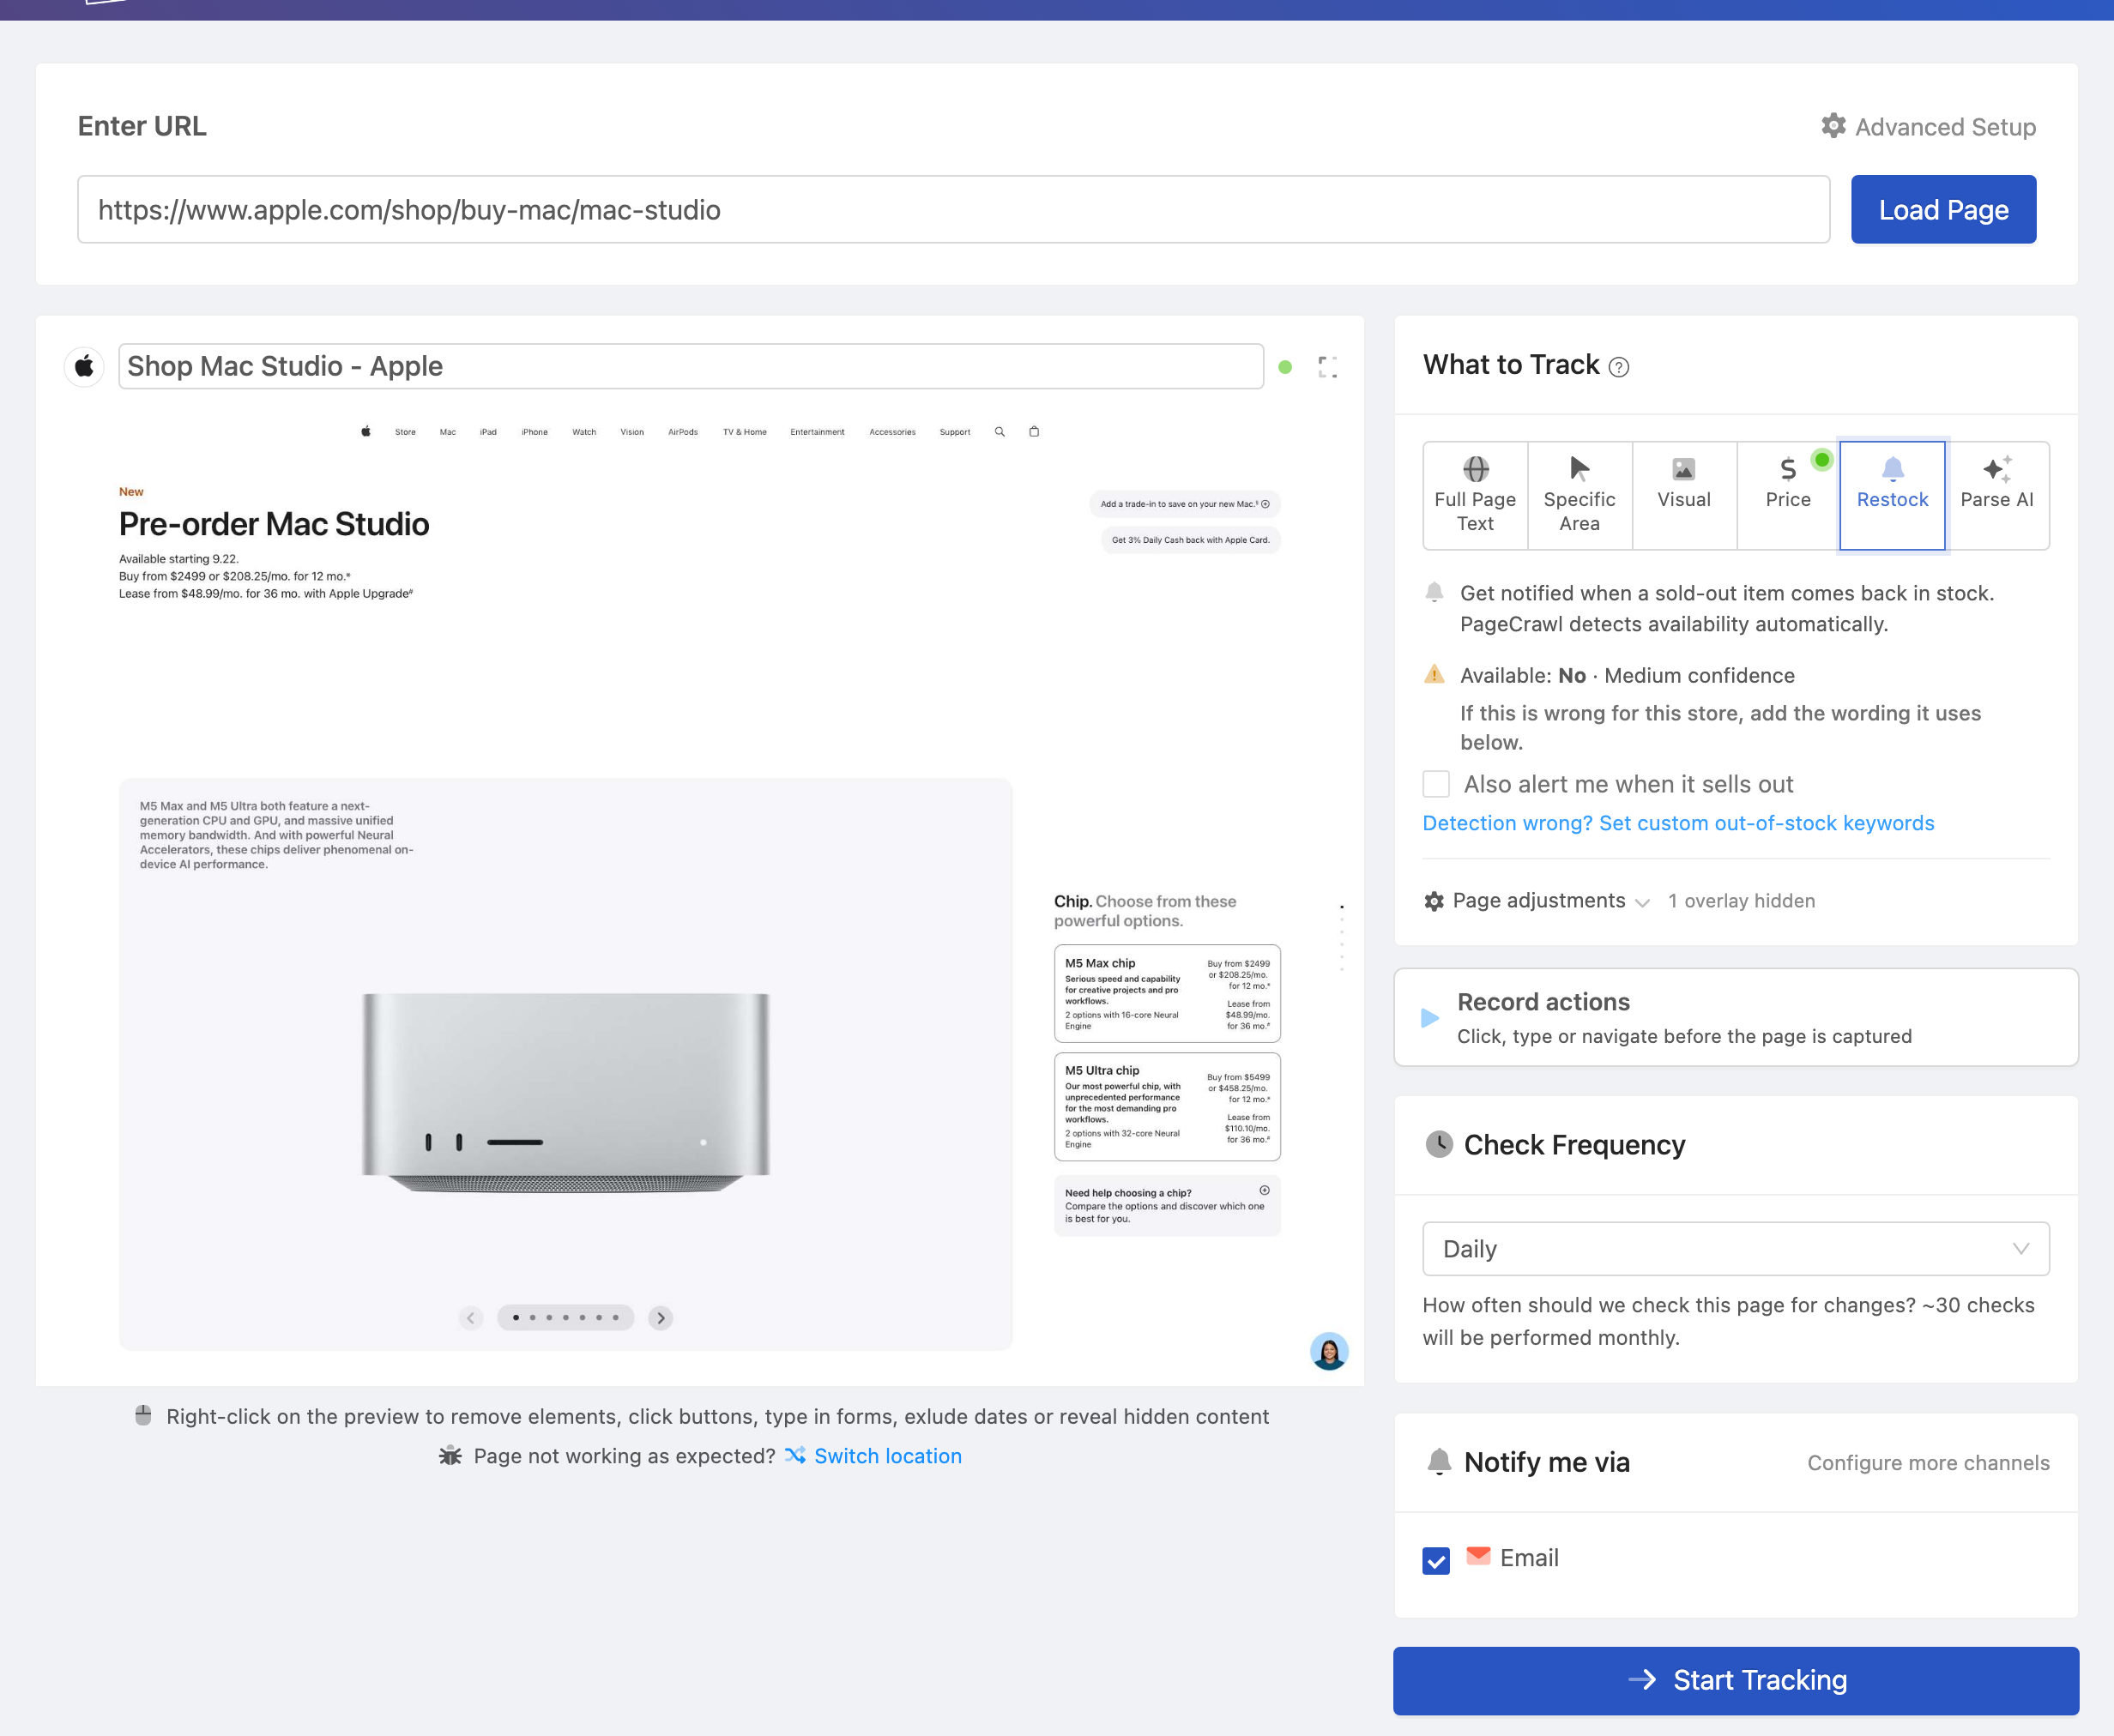Click Mac in Apple nav preview

(x=448, y=432)
